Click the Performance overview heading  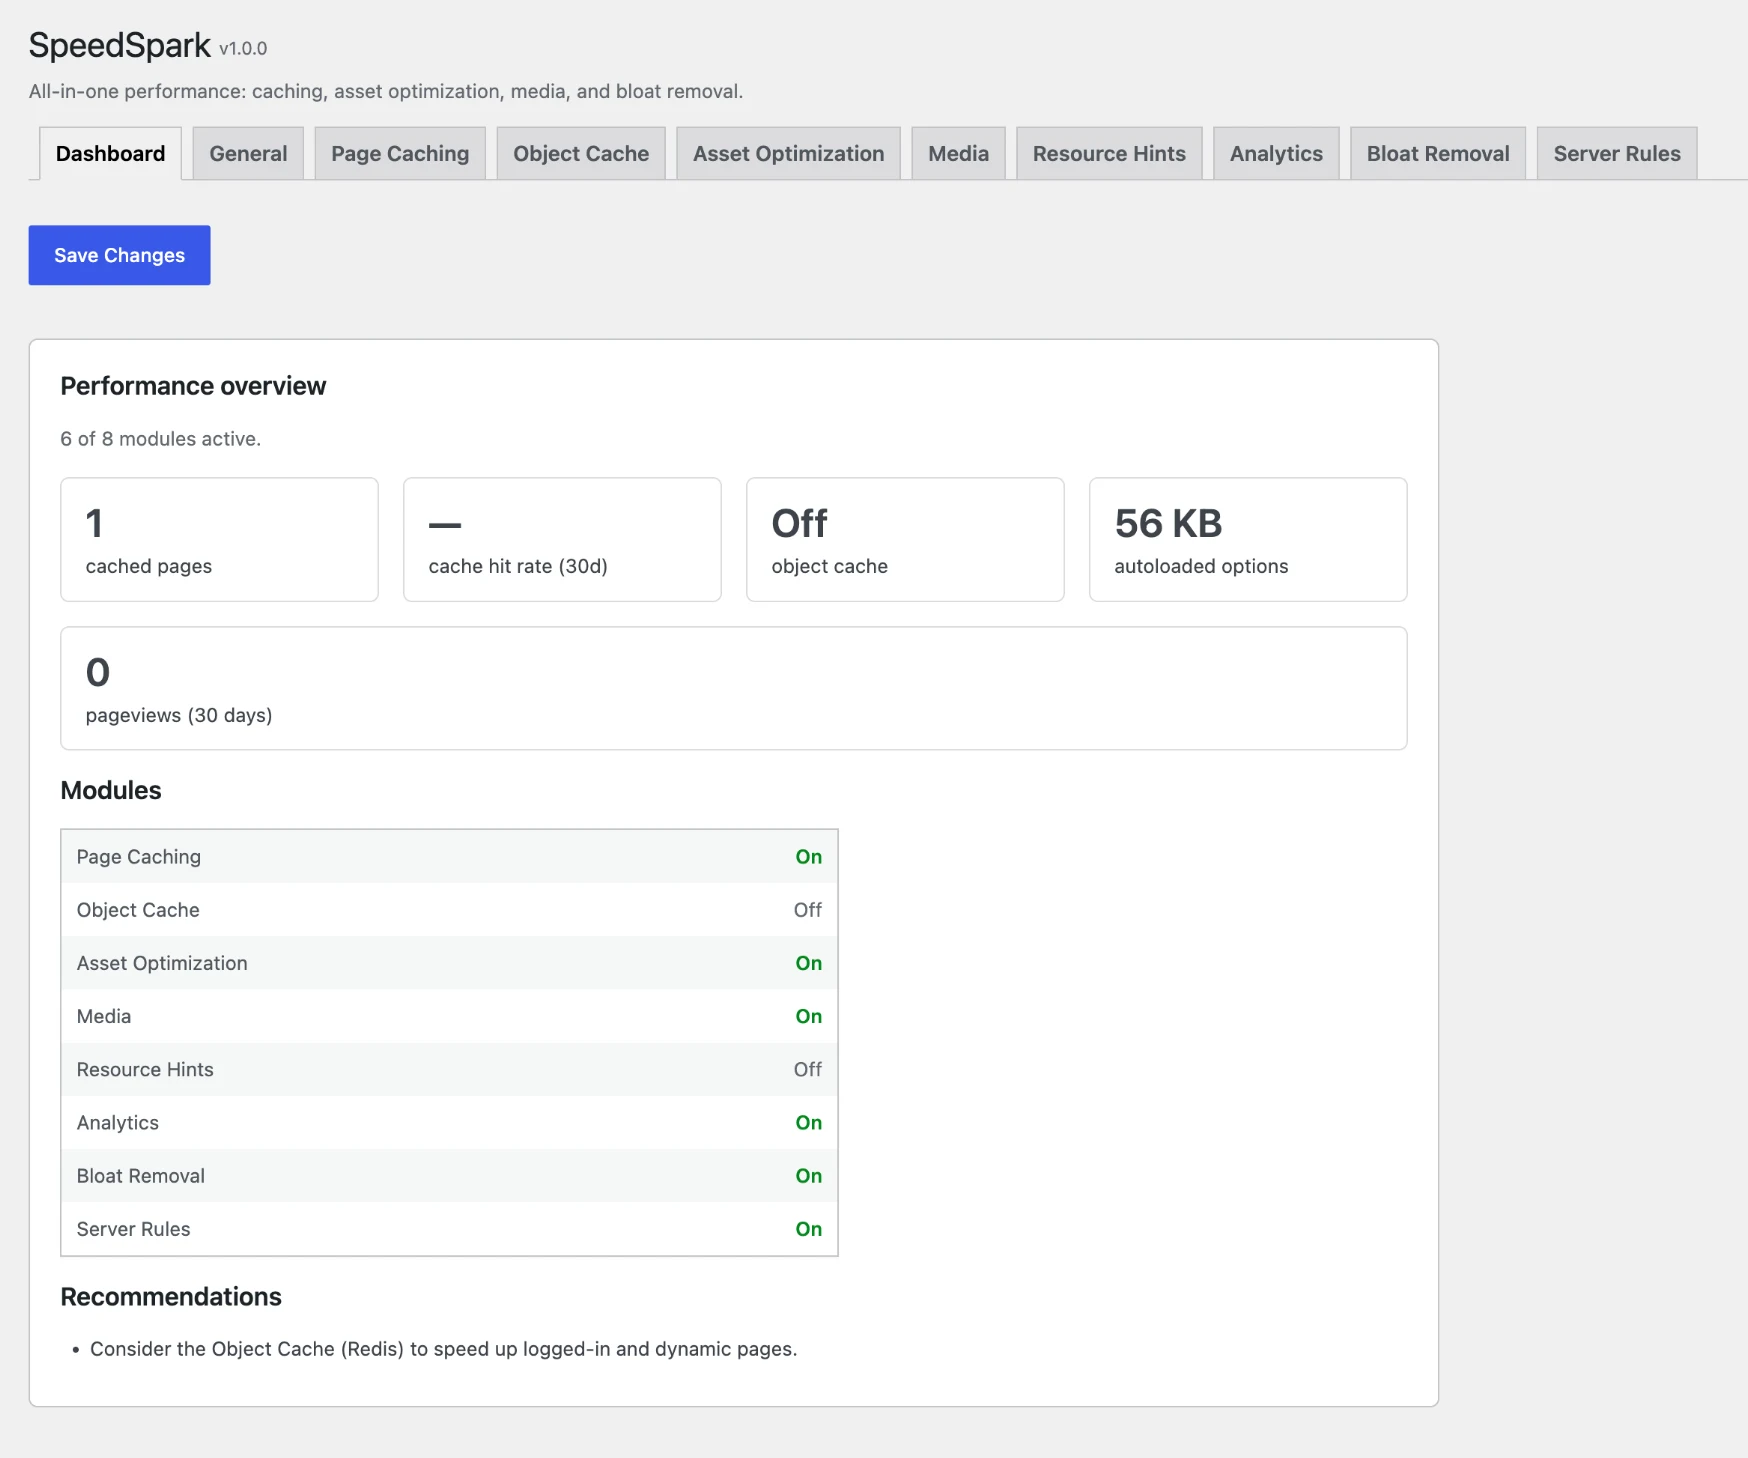[x=193, y=386]
